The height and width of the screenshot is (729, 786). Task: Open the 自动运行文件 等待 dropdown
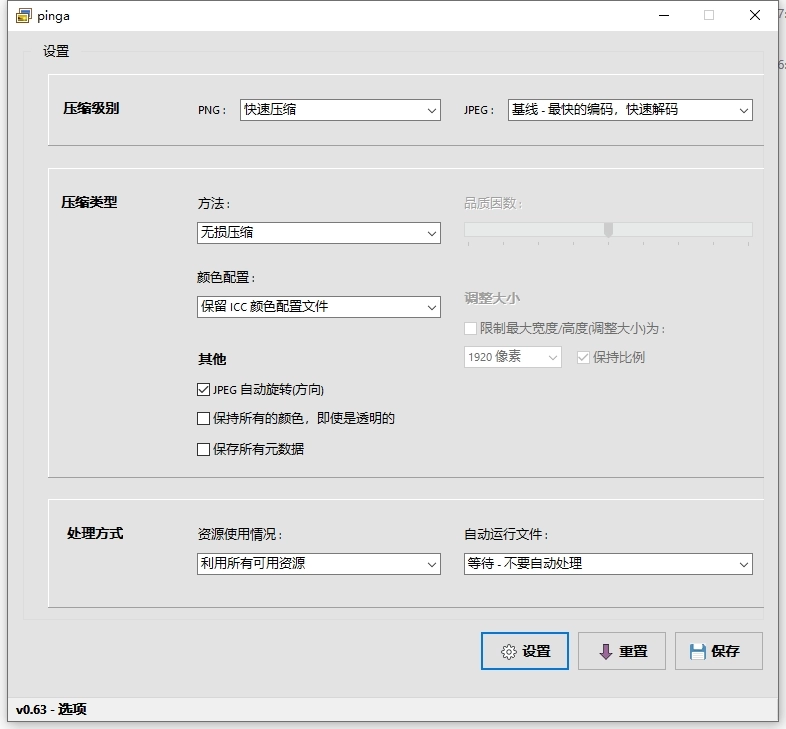608,564
